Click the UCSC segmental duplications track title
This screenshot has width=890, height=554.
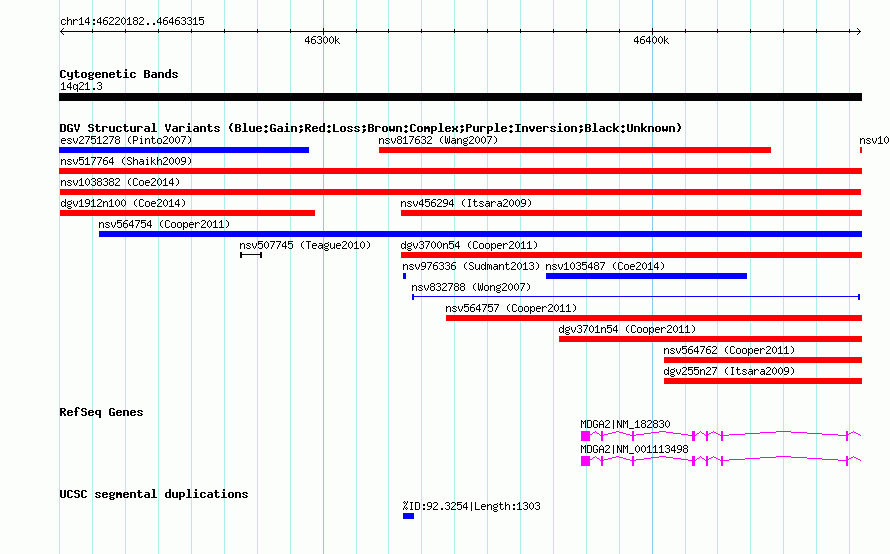click(x=154, y=494)
